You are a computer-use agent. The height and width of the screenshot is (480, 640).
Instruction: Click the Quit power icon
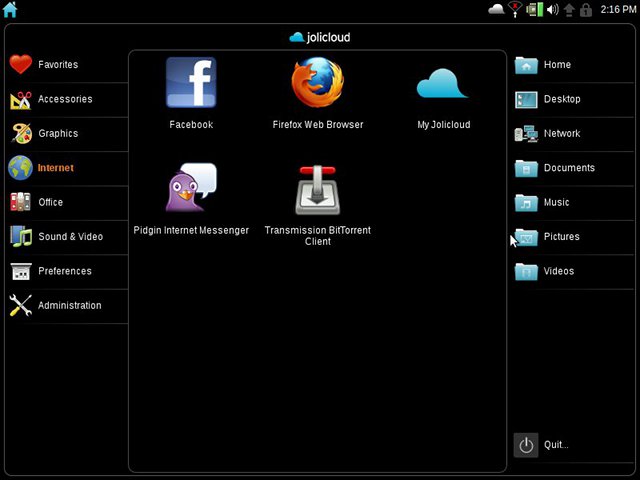[526, 445]
